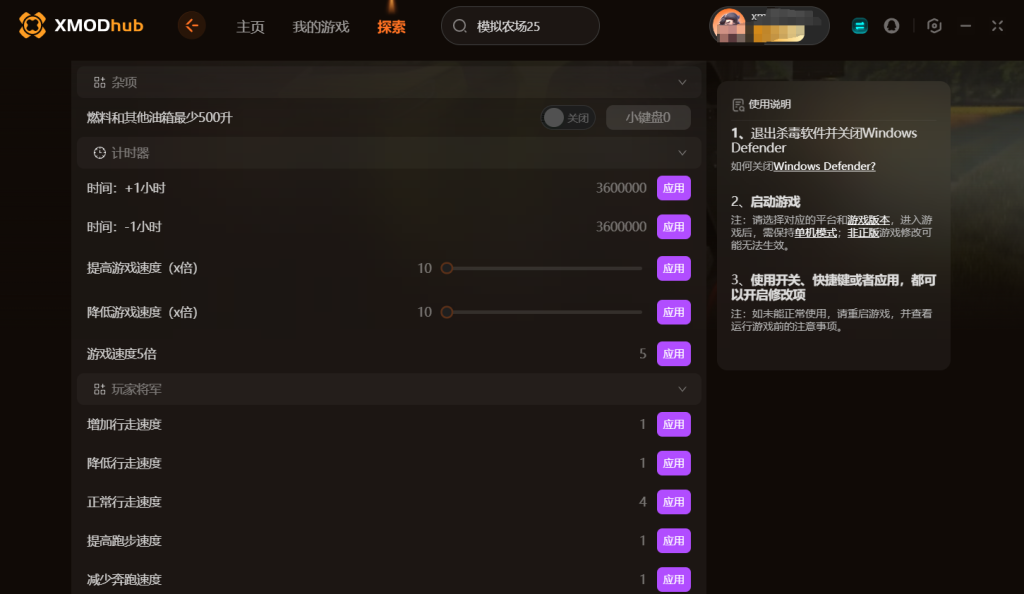
Task: Click the 提高游戏速度 slider handle
Action: (x=447, y=268)
